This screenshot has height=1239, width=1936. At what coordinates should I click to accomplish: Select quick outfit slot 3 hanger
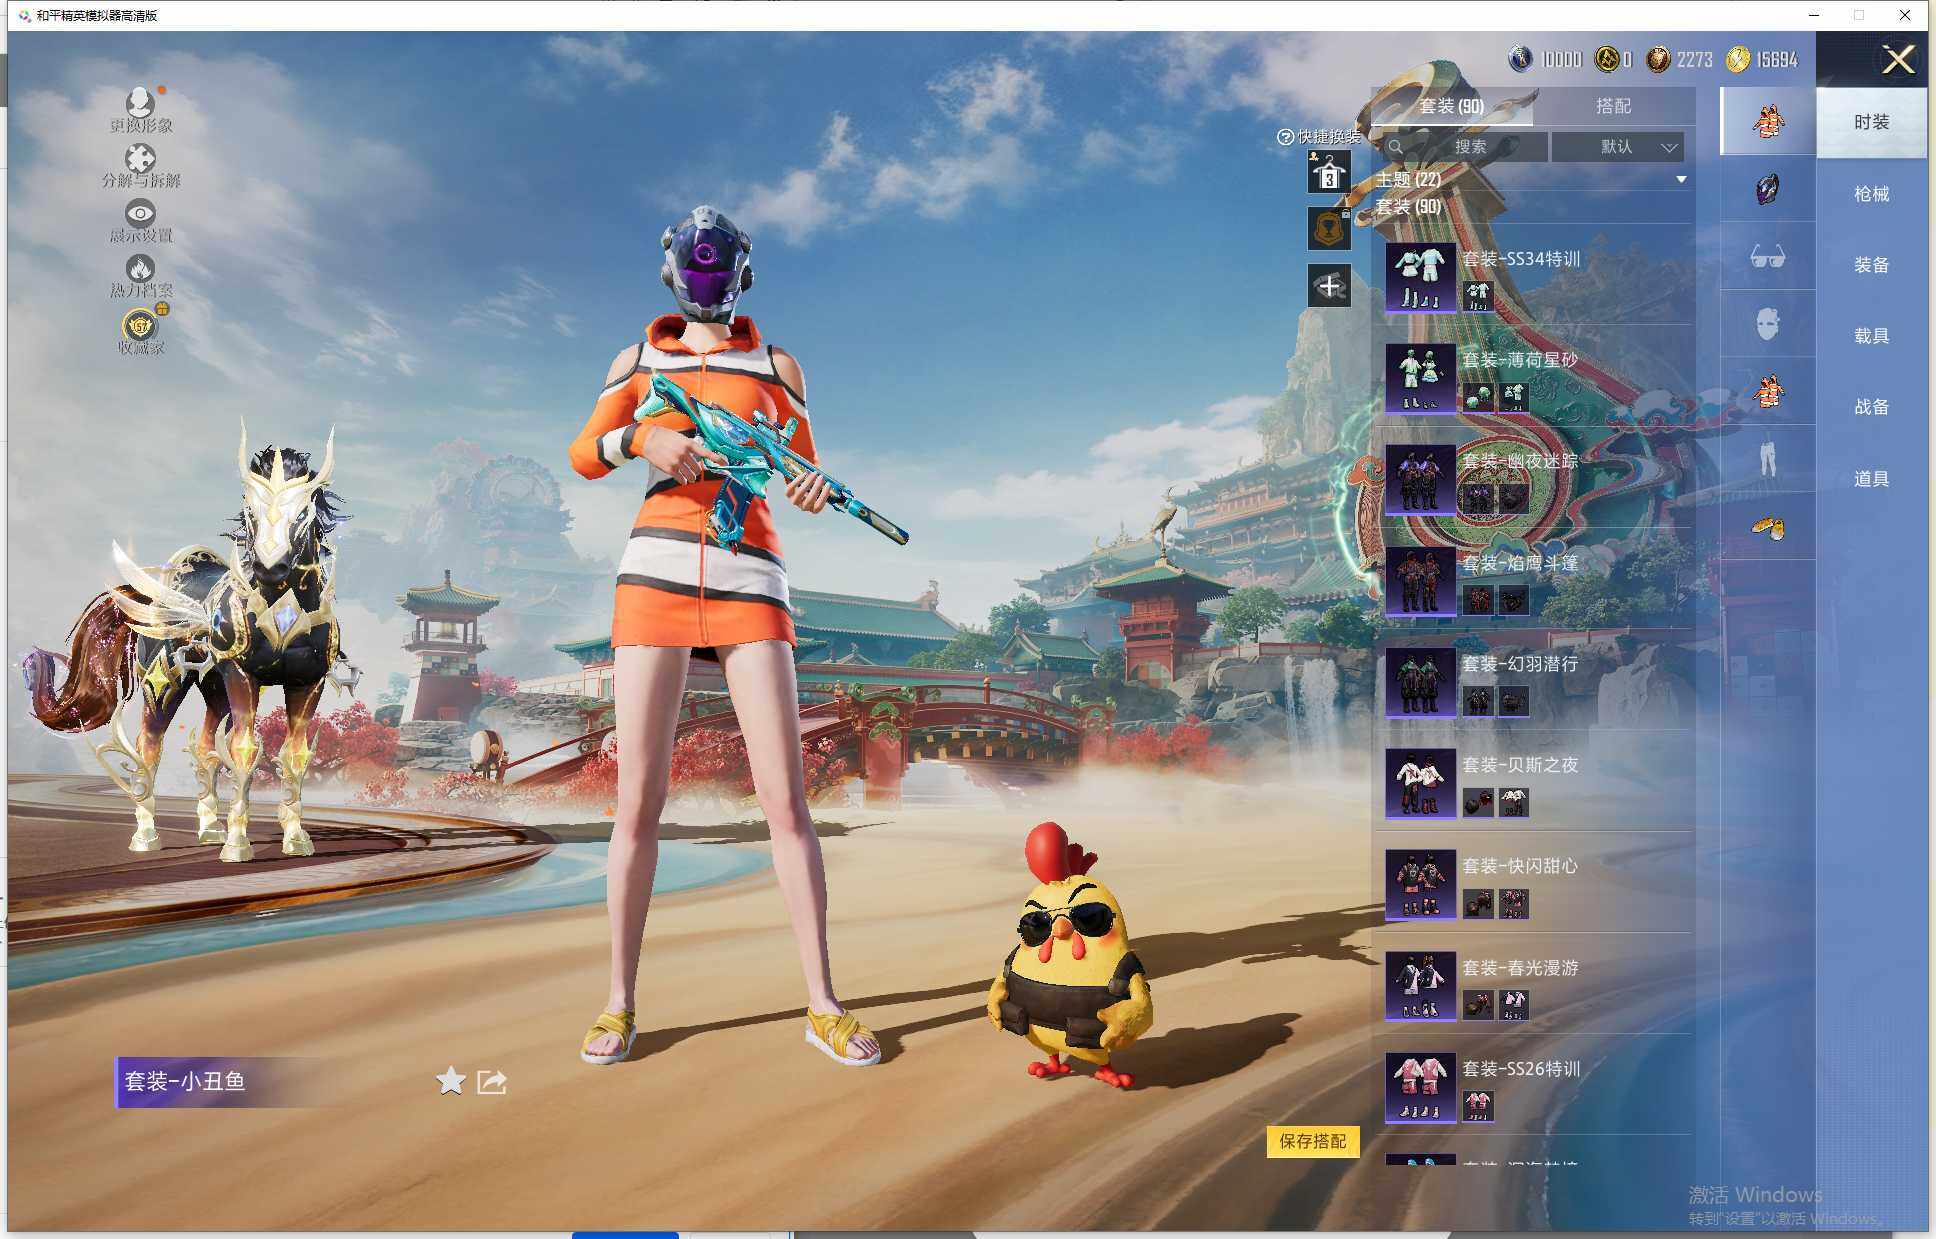coord(1329,174)
